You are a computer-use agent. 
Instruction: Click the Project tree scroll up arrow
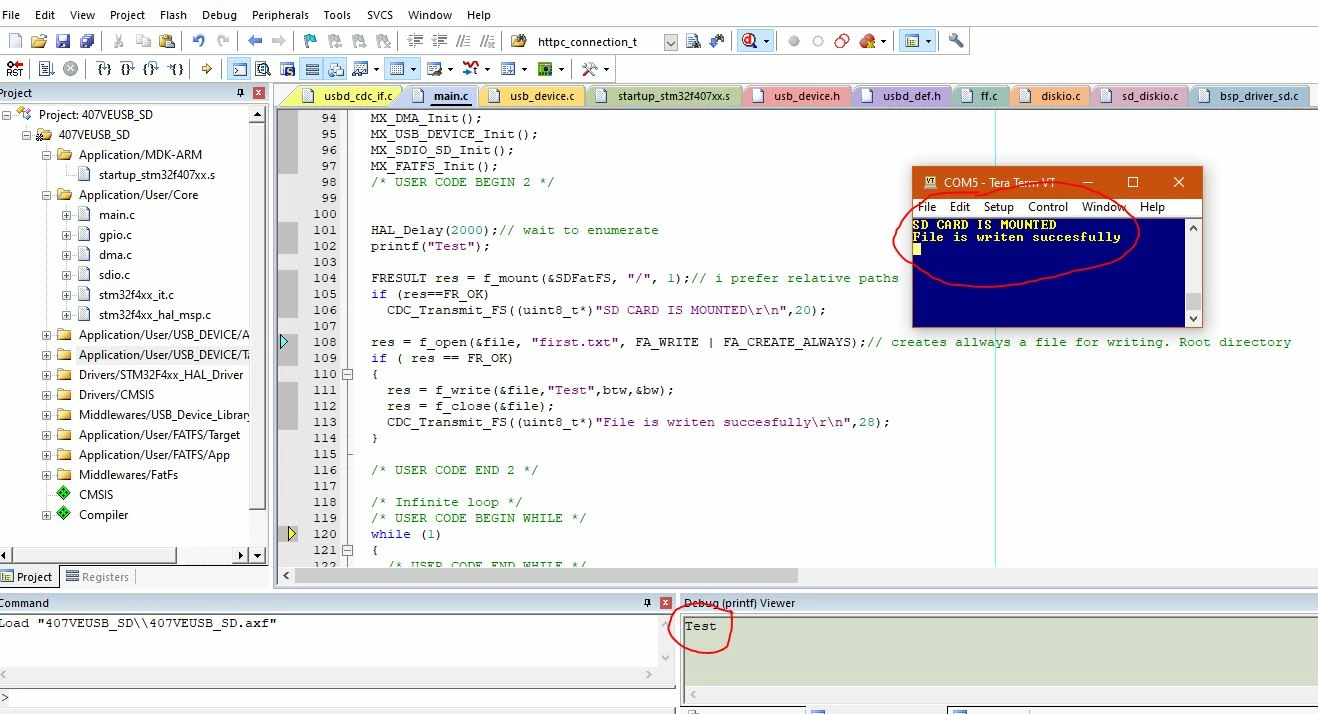click(258, 114)
